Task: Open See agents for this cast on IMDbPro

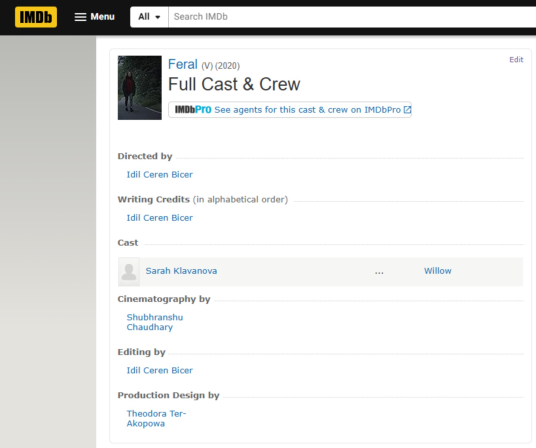Action: point(307,110)
